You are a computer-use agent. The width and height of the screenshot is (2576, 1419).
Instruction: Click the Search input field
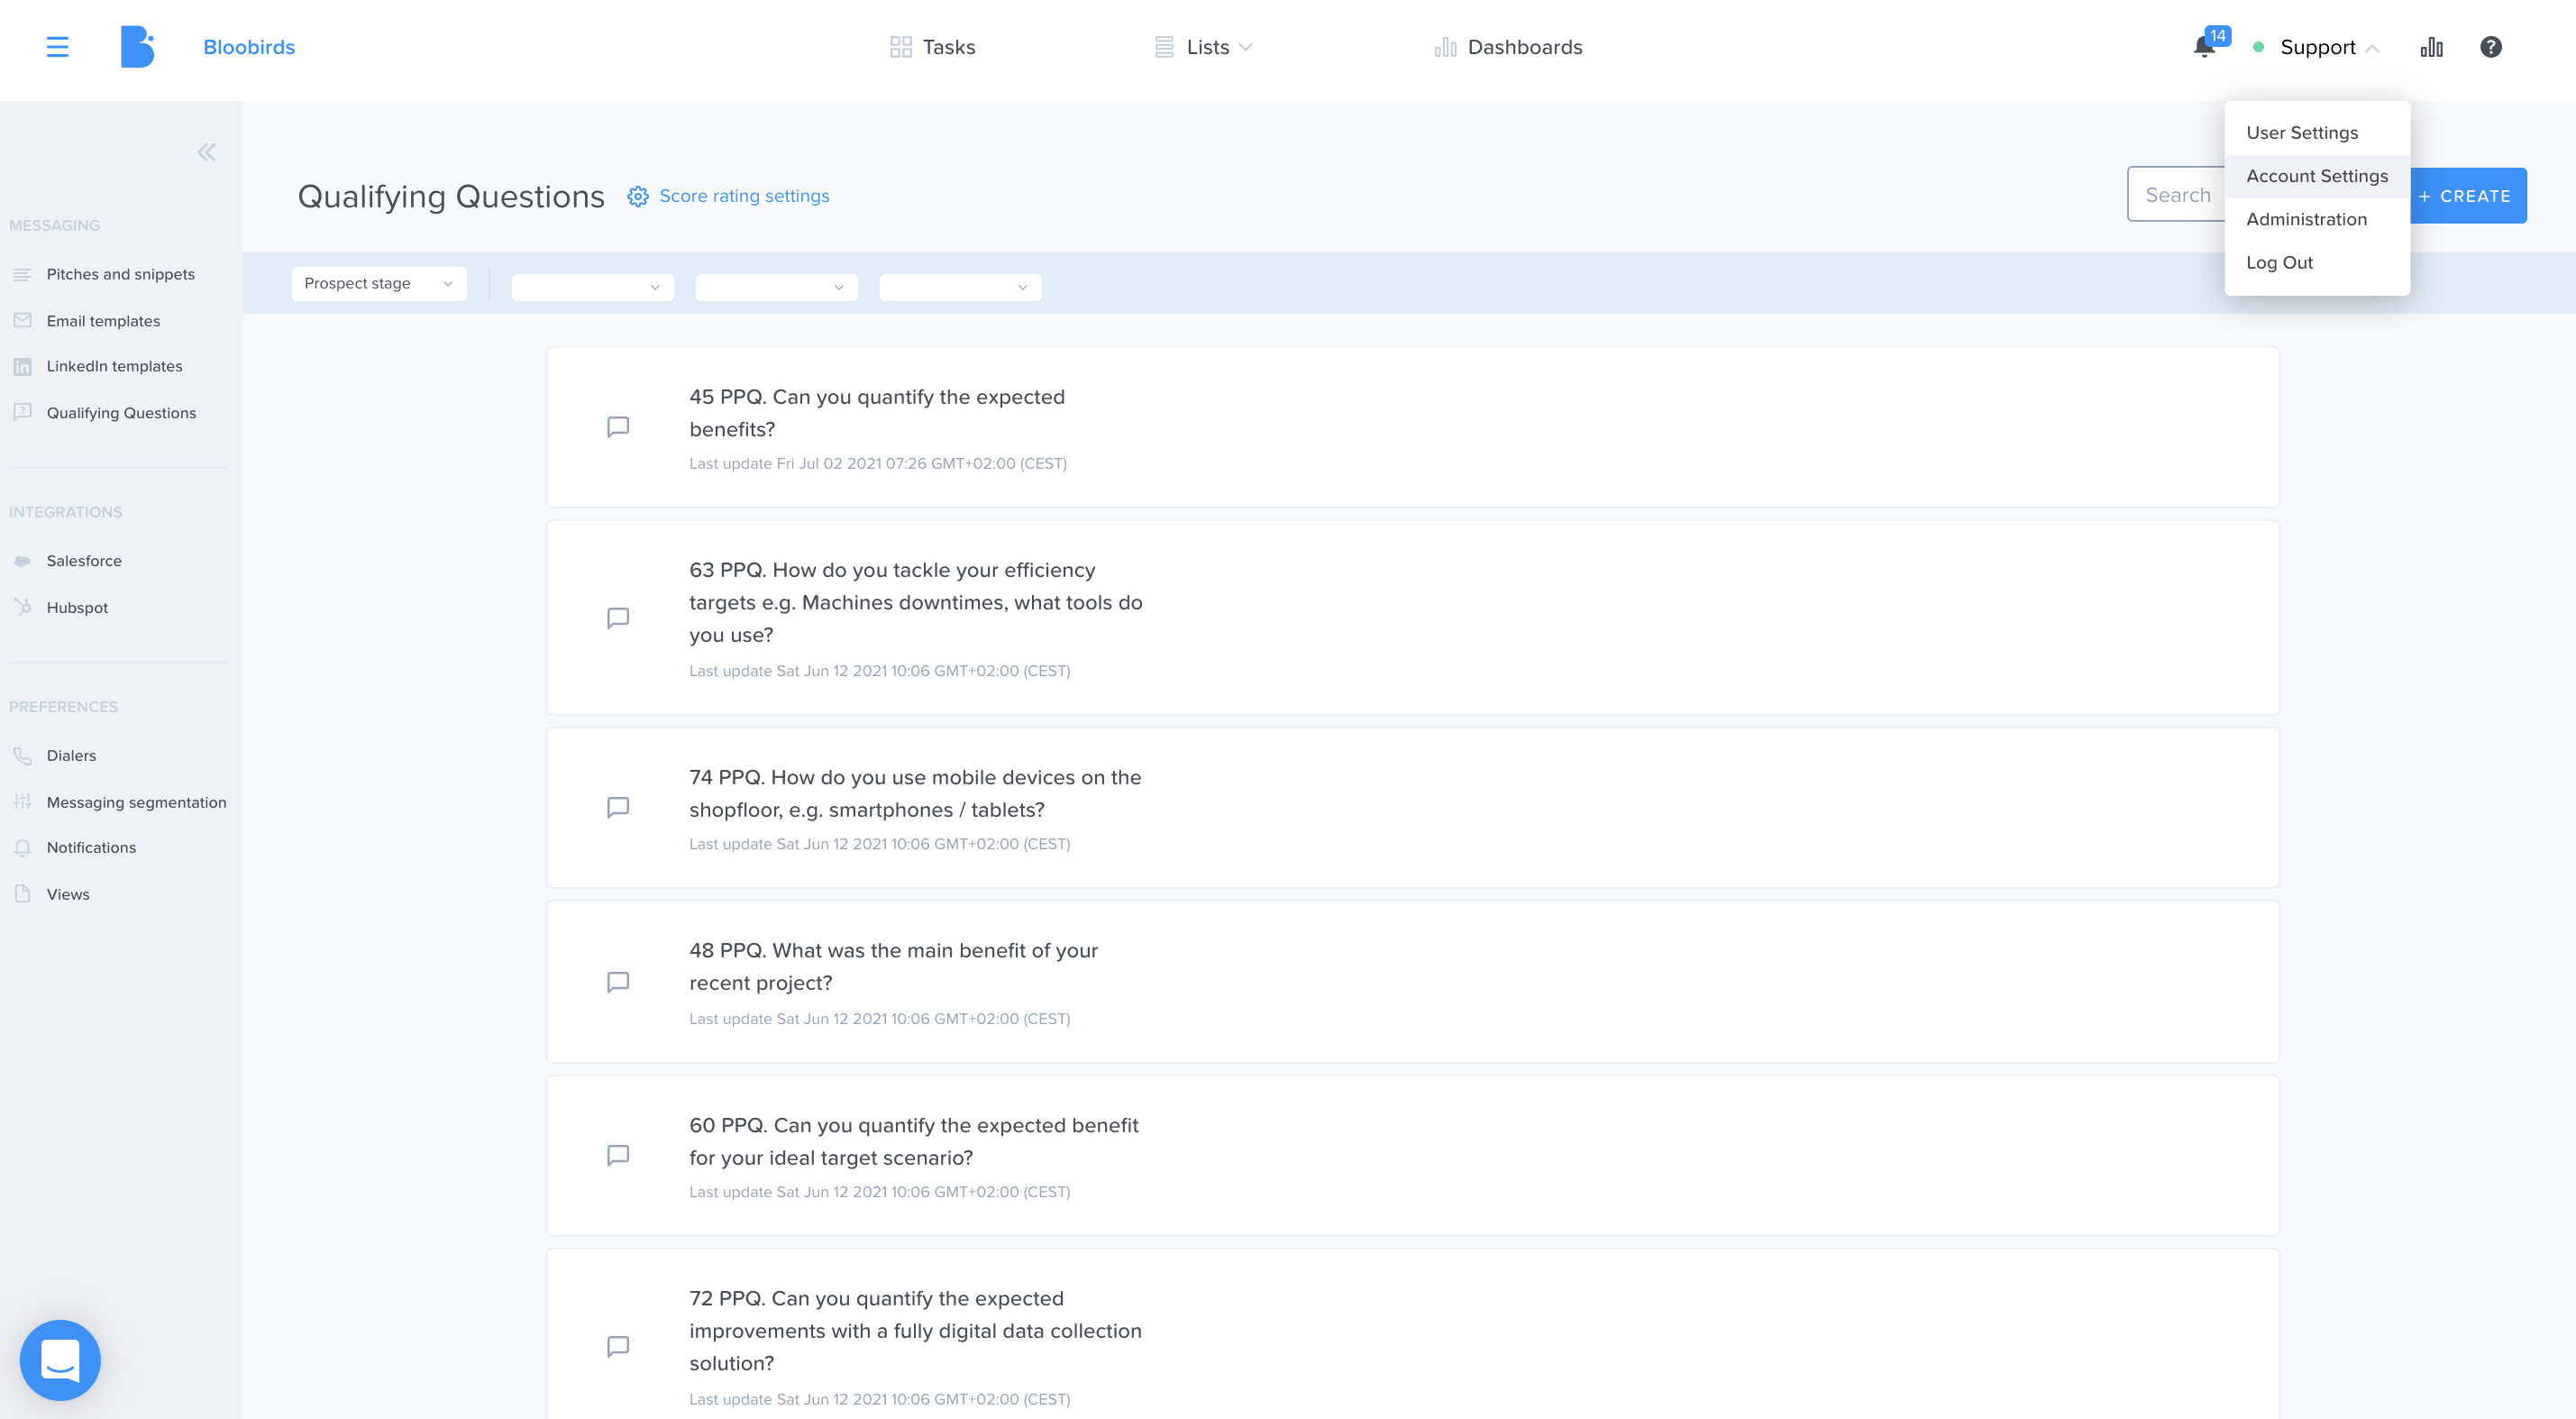2176,195
